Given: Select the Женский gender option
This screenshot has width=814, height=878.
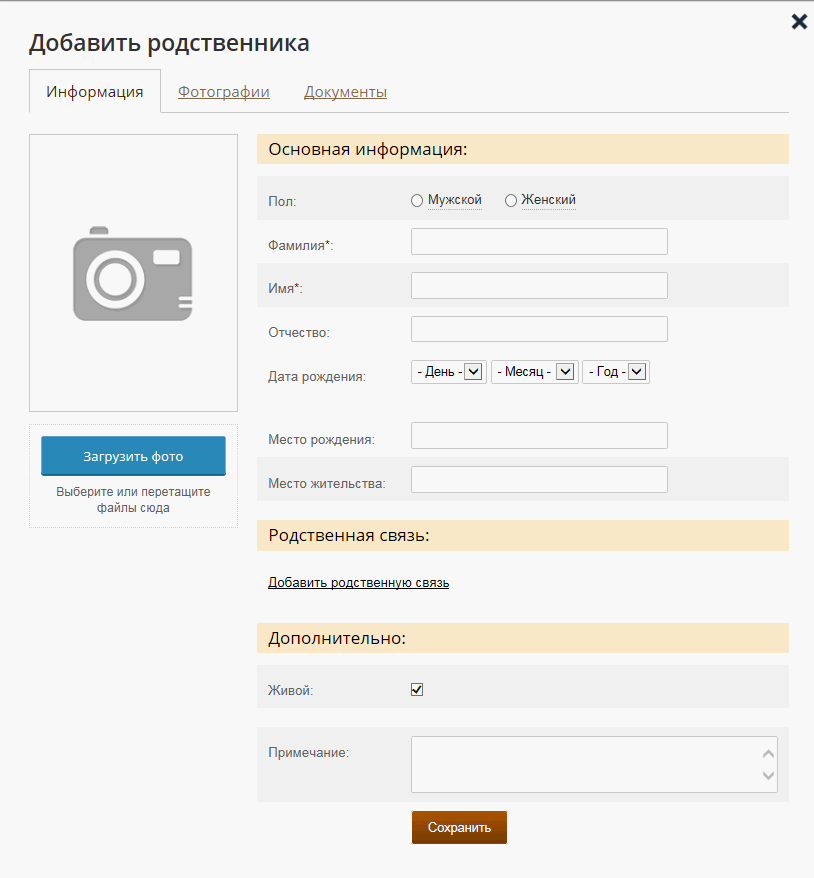Looking at the screenshot, I should [511, 200].
